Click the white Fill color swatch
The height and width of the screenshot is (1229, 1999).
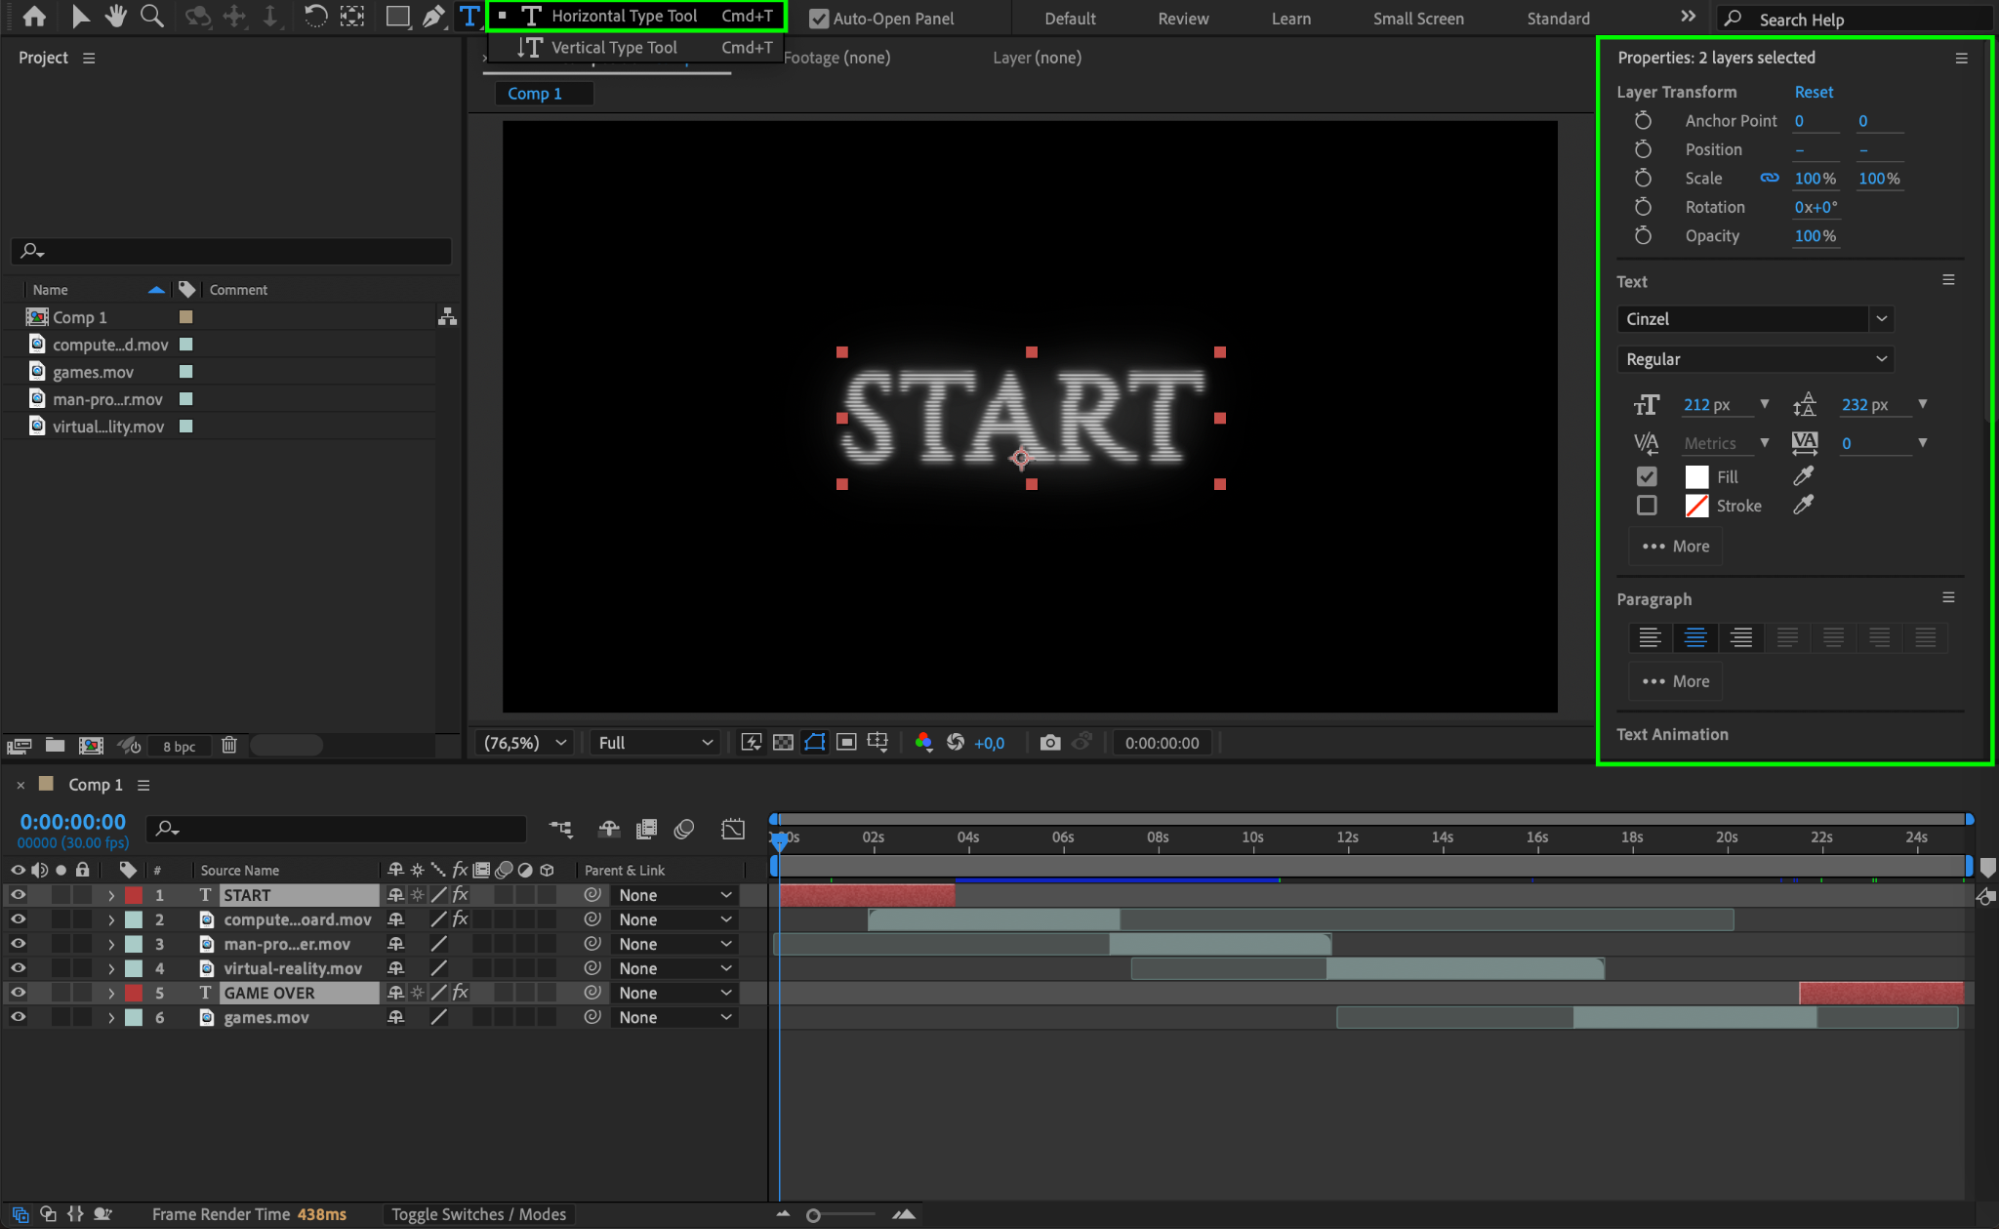point(1696,477)
